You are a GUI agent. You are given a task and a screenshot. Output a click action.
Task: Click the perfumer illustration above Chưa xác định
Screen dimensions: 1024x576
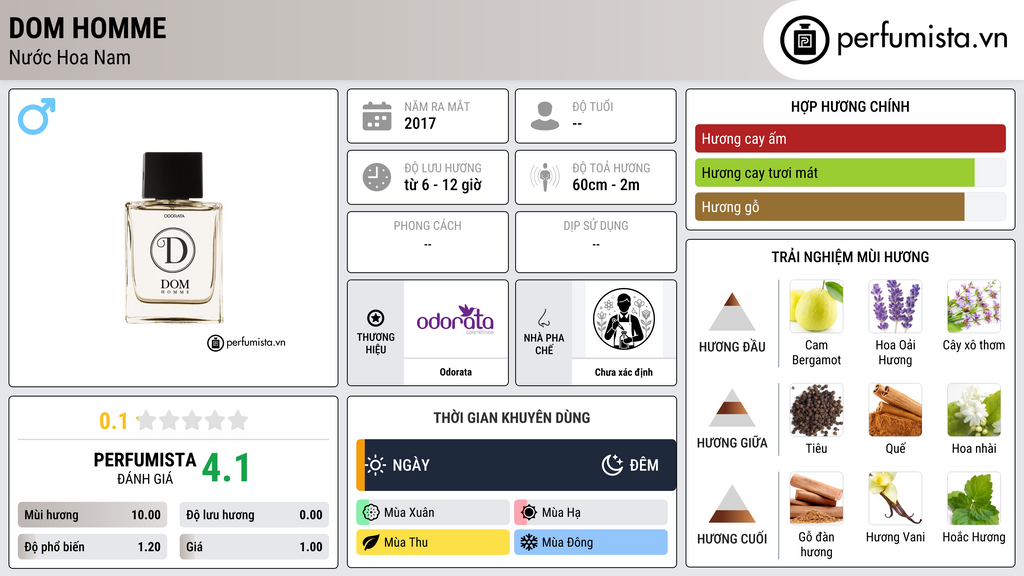click(x=624, y=319)
